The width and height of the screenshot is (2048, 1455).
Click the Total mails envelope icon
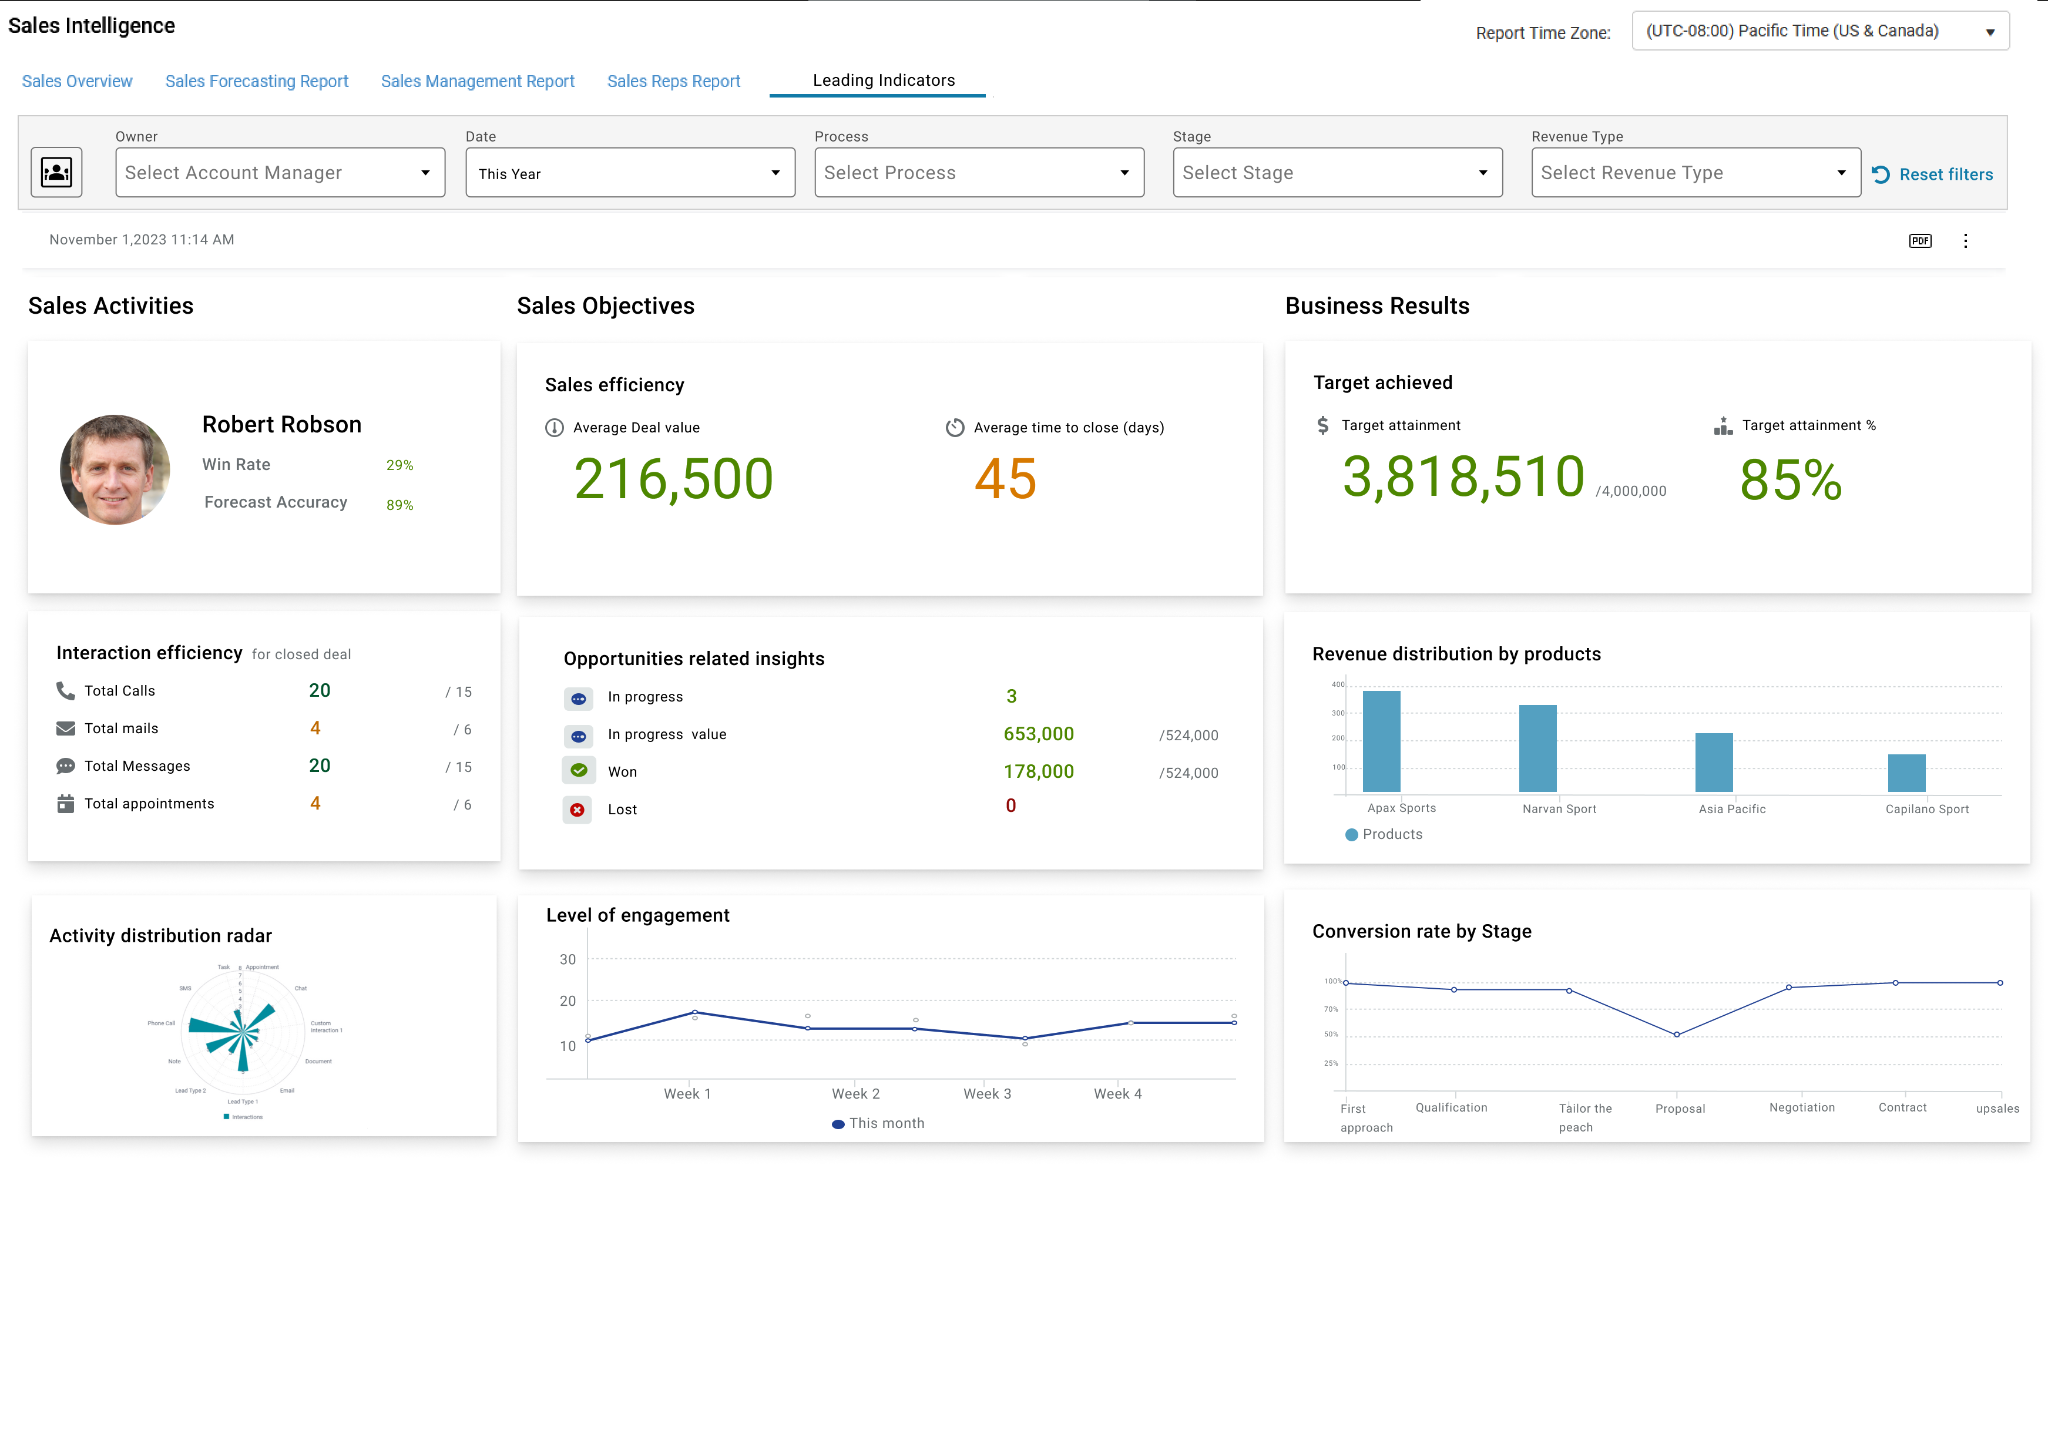(66, 728)
